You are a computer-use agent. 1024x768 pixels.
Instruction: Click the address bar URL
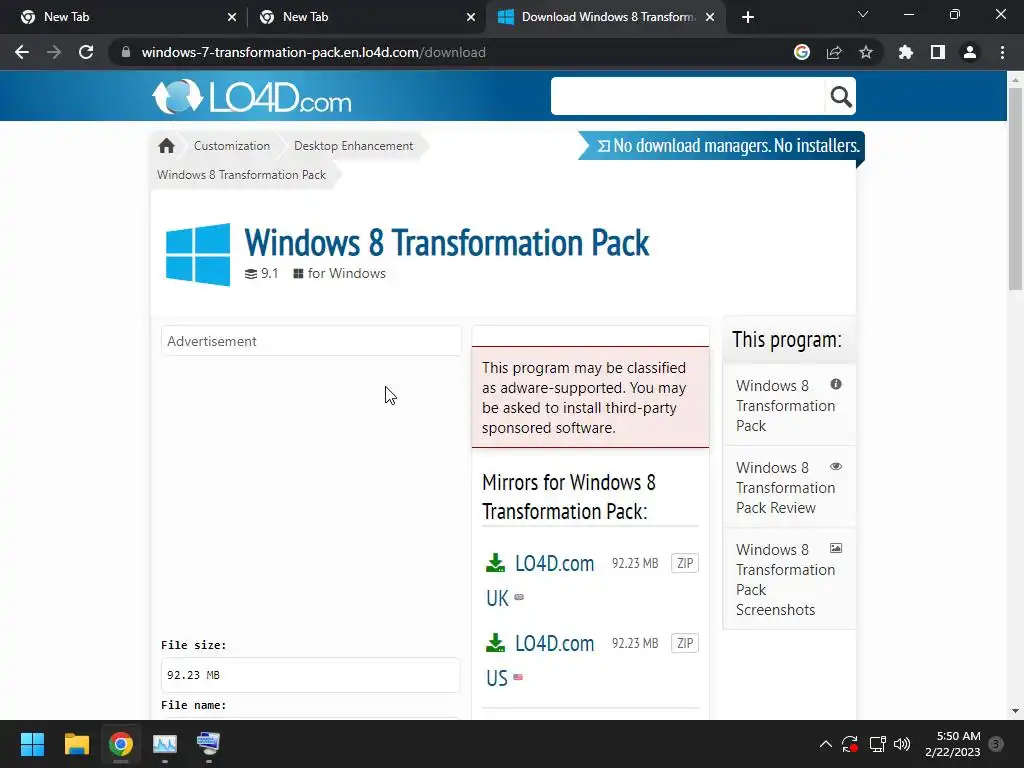313,52
